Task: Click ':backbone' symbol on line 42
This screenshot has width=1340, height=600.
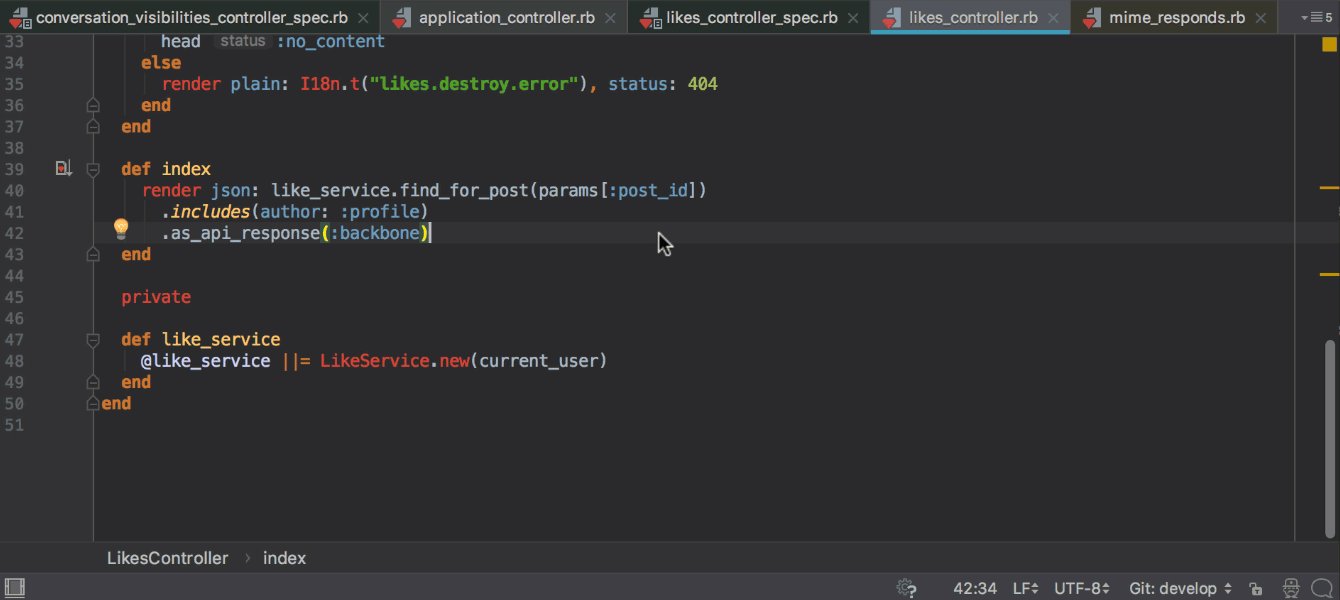Action: pos(375,233)
